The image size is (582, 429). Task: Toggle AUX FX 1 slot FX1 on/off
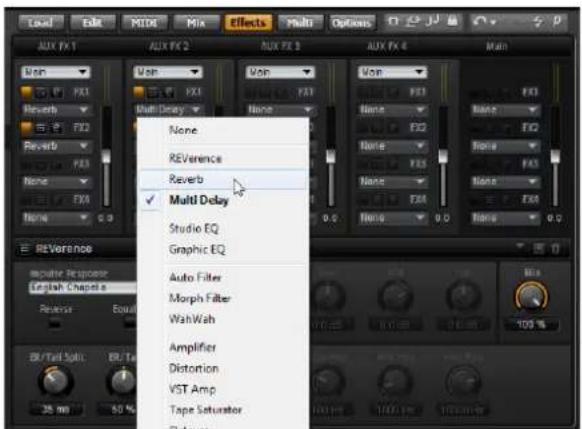pyautogui.click(x=26, y=92)
